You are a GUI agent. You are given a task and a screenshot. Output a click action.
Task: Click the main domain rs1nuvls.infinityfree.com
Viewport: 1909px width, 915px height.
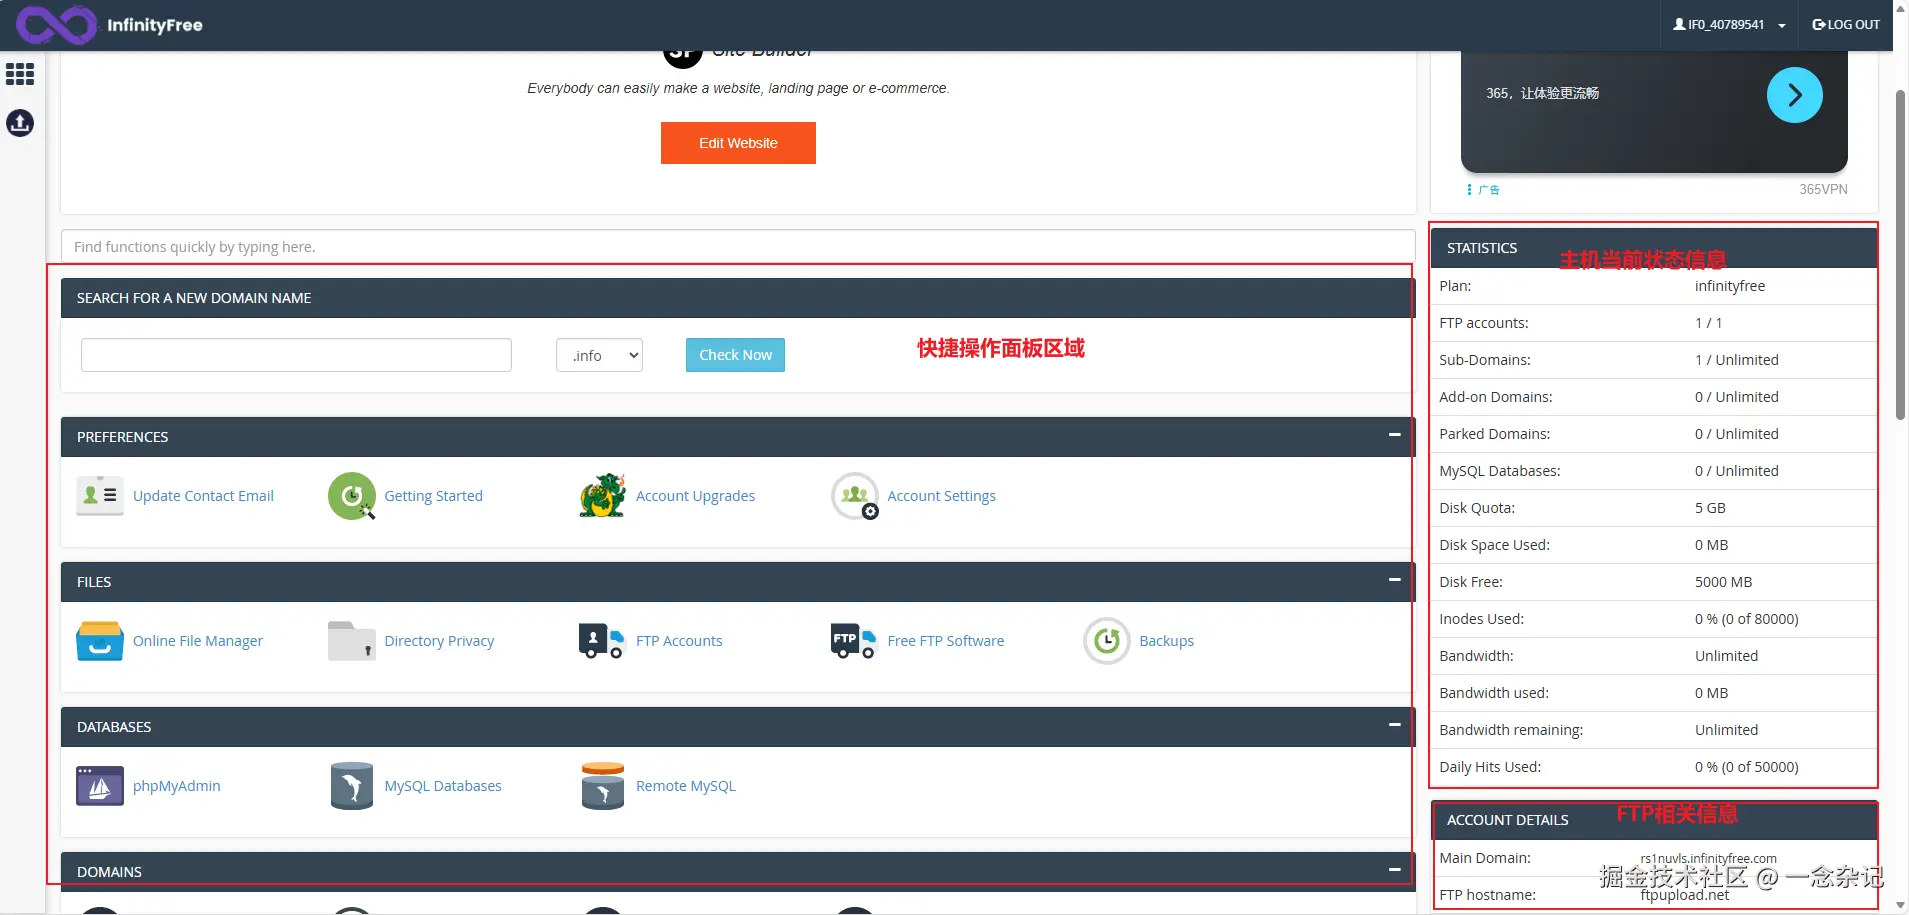point(1708,859)
